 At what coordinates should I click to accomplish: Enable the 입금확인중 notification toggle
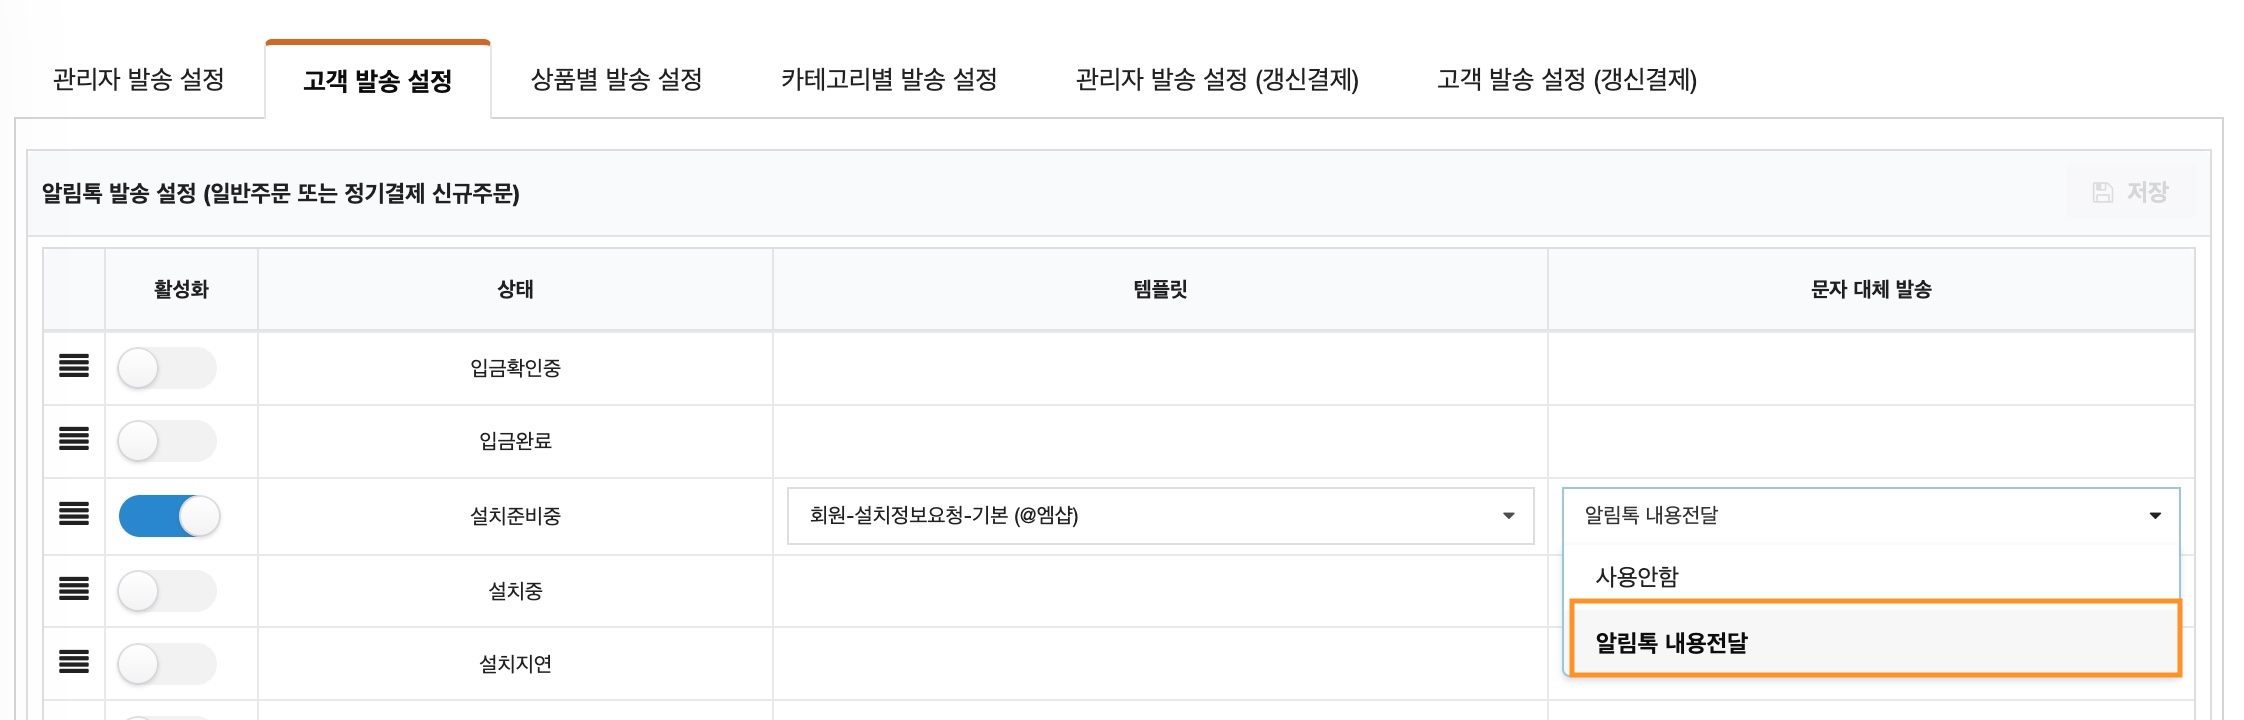(166, 367)
